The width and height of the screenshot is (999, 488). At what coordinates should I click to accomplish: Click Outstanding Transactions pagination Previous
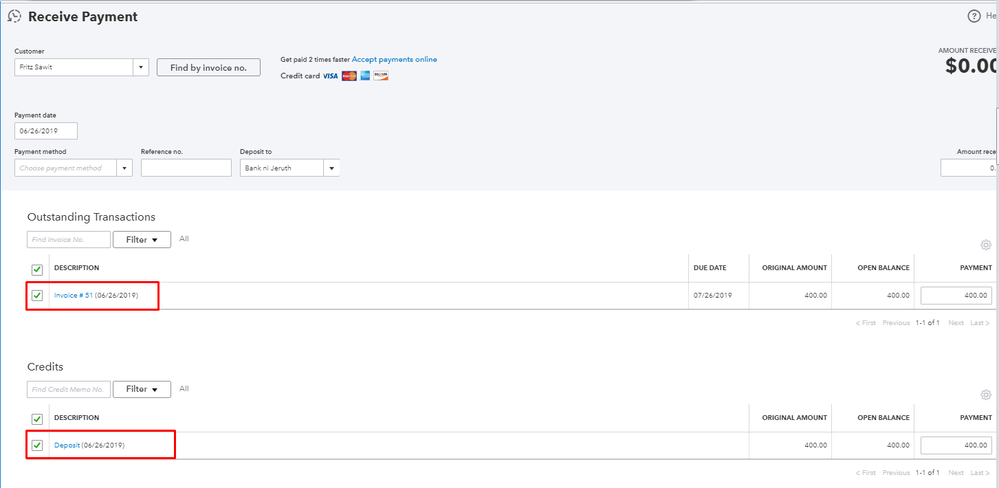click(896, 323)
